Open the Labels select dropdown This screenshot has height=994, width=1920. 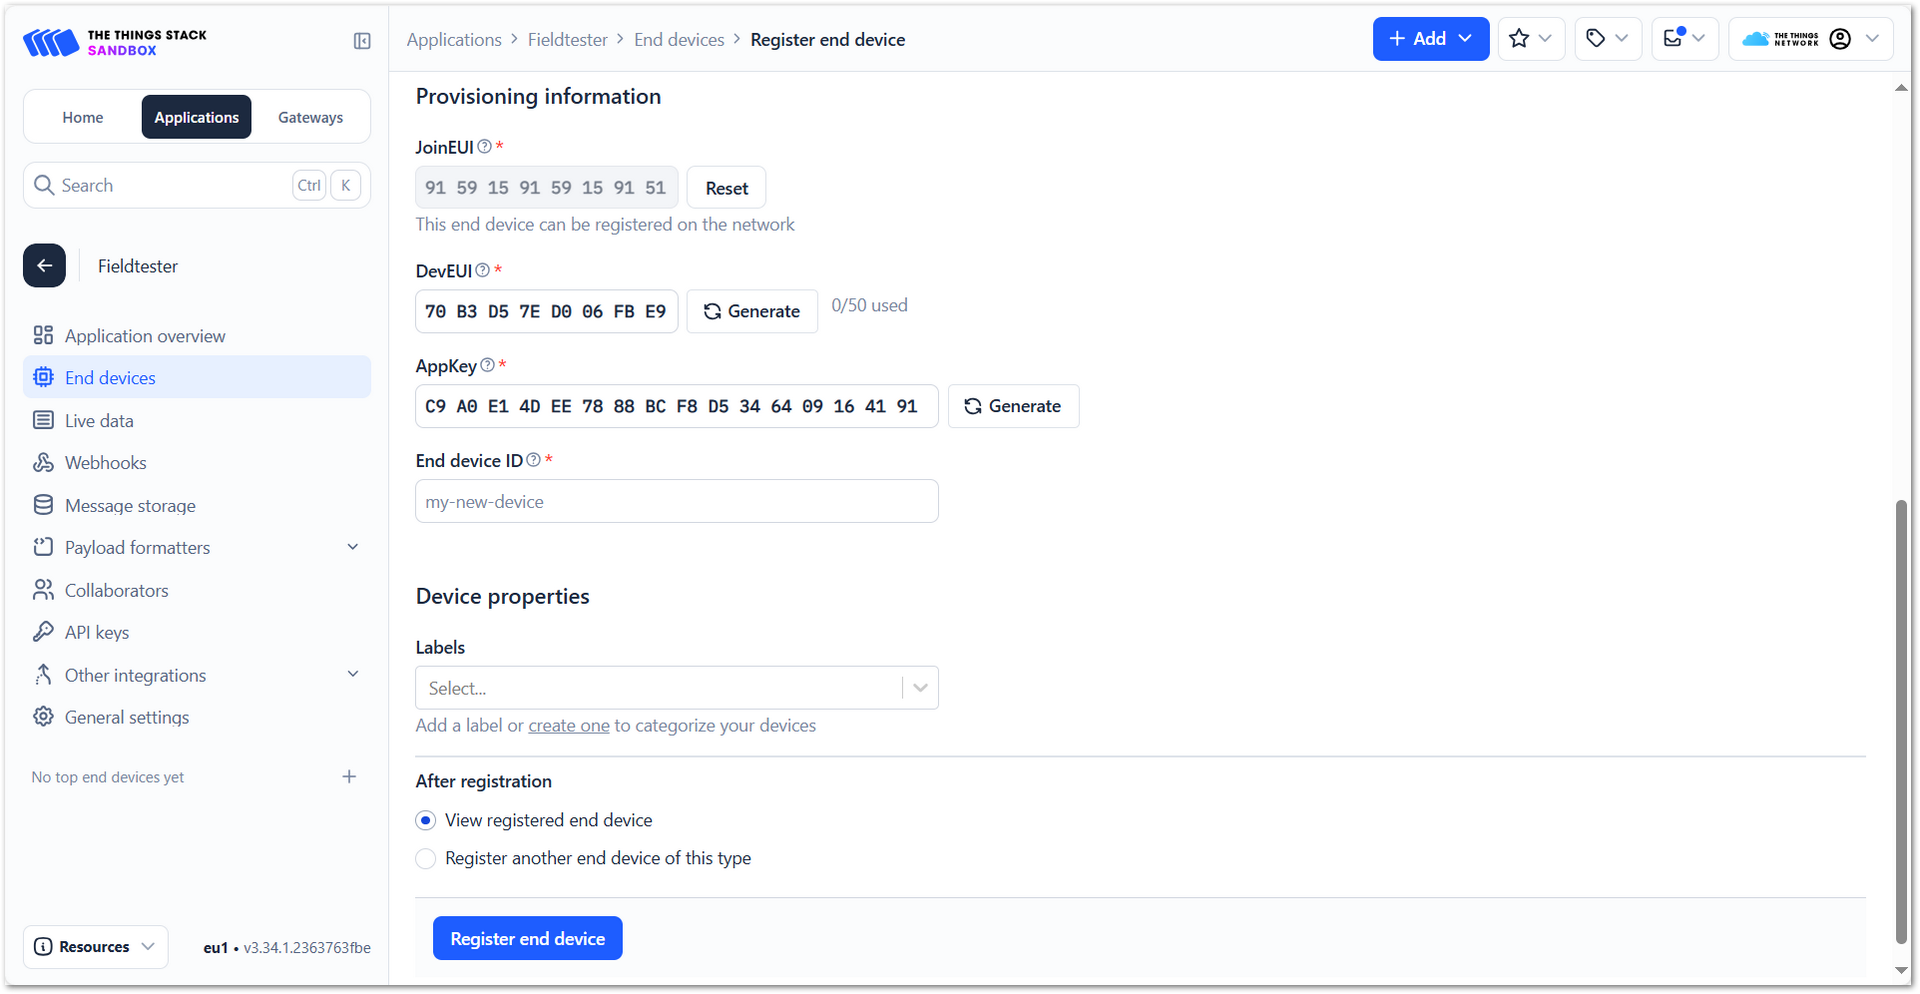(x=676, y=688)
